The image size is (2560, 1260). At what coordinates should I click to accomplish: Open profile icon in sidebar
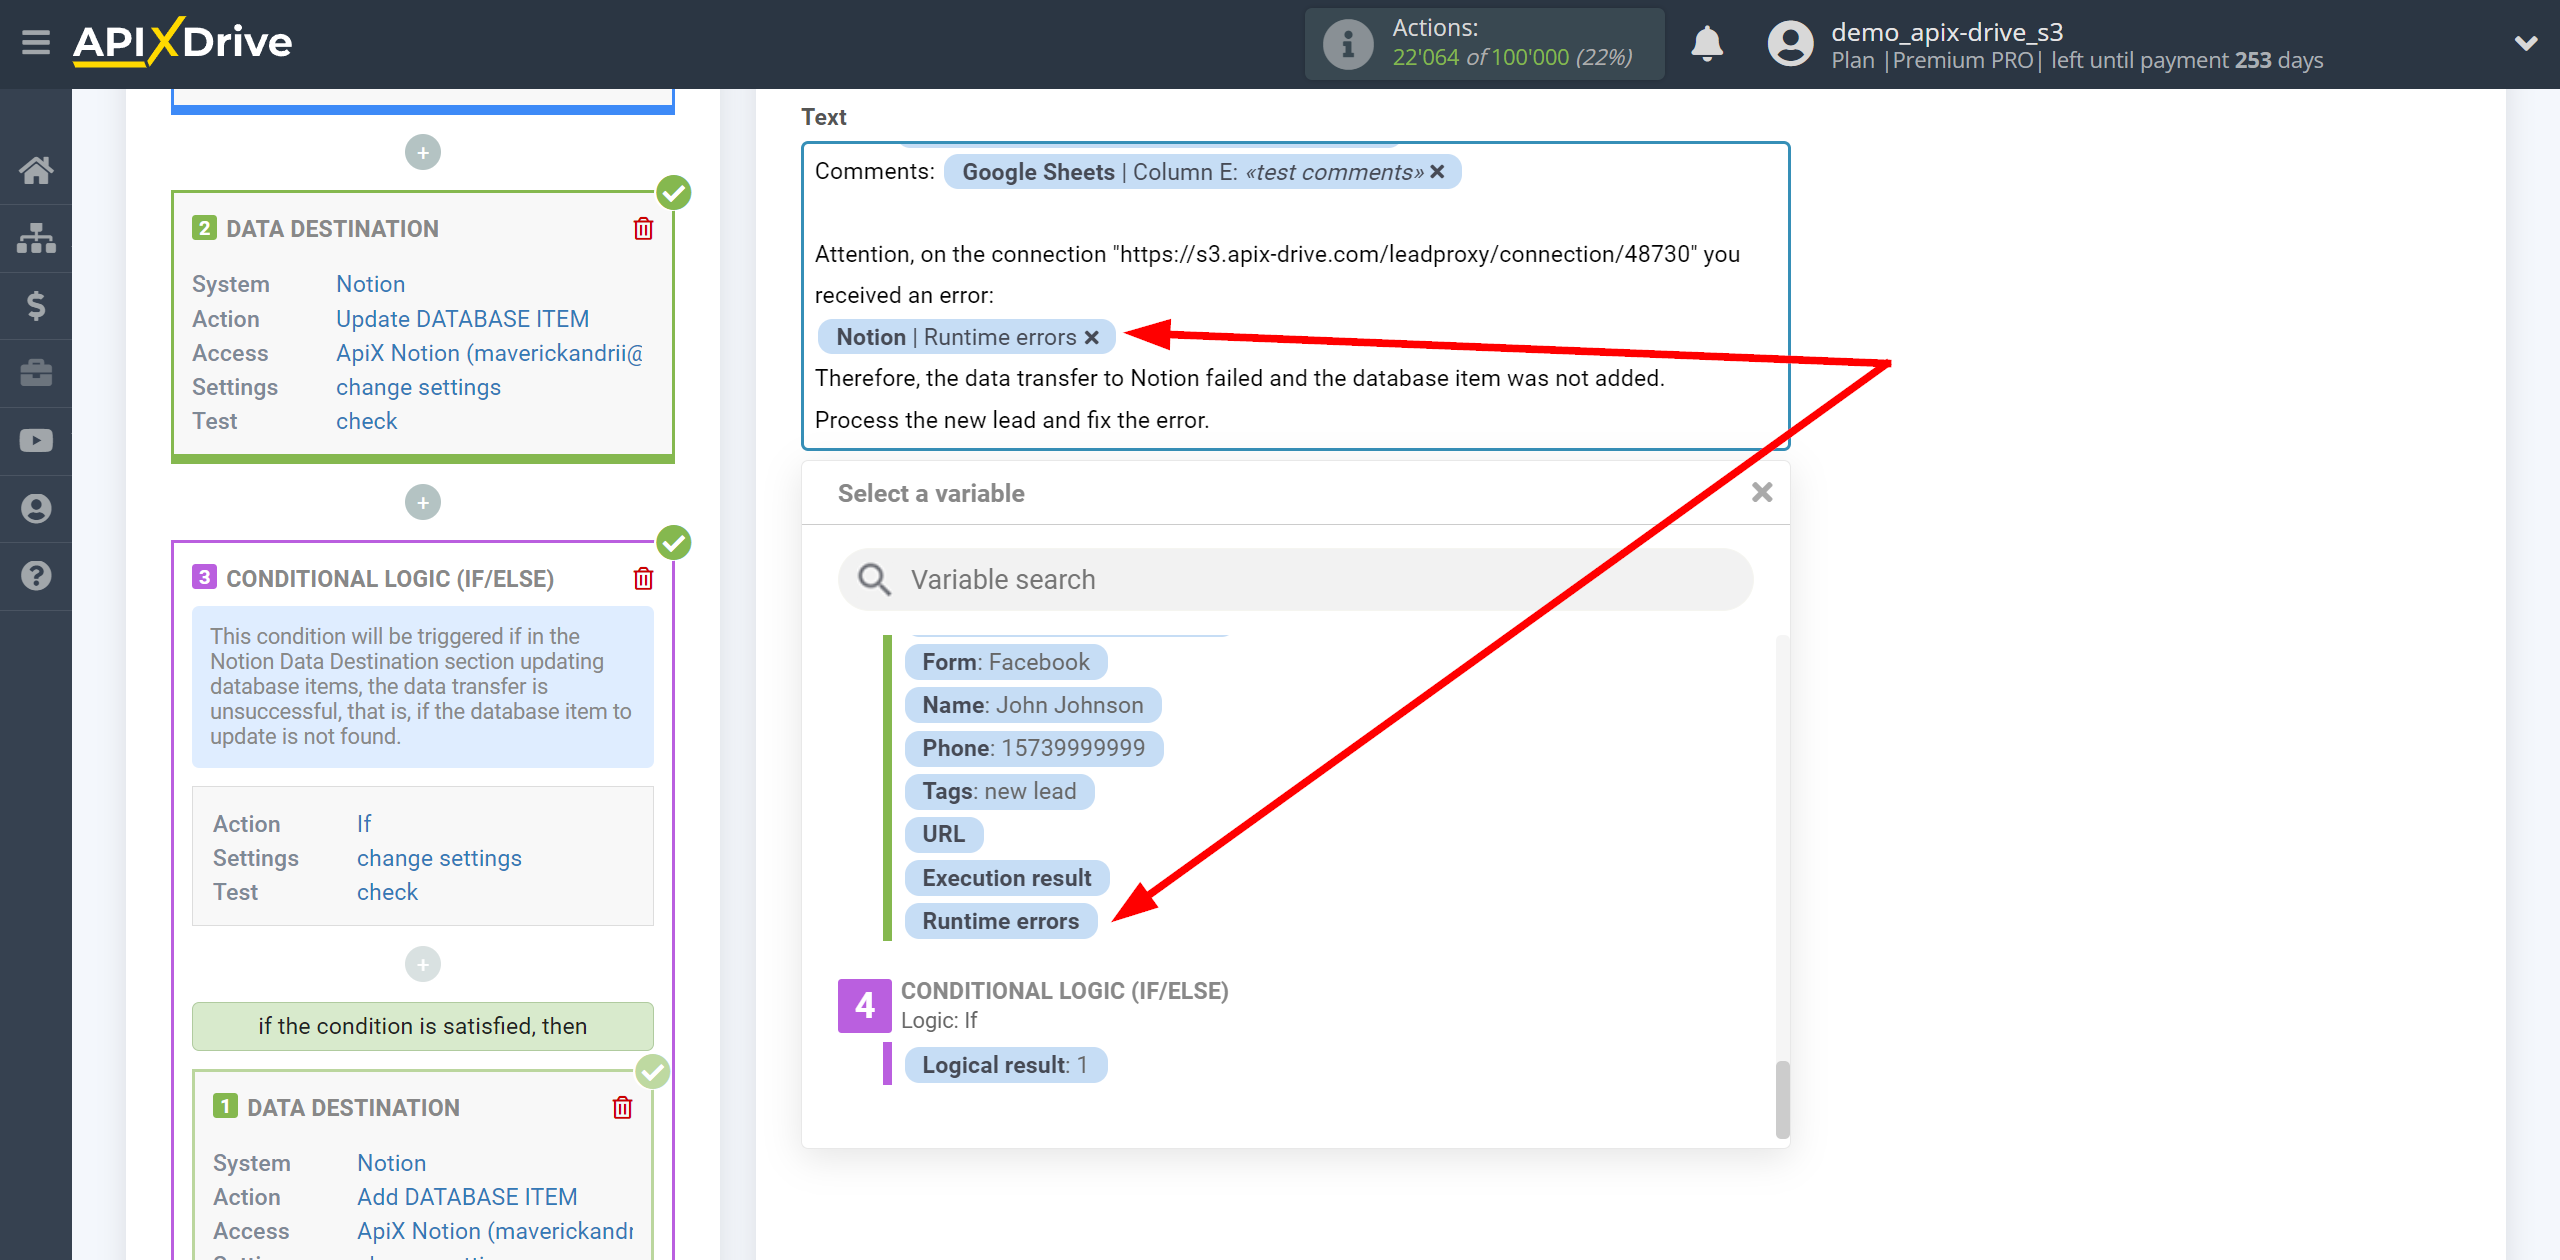(36, 508)
